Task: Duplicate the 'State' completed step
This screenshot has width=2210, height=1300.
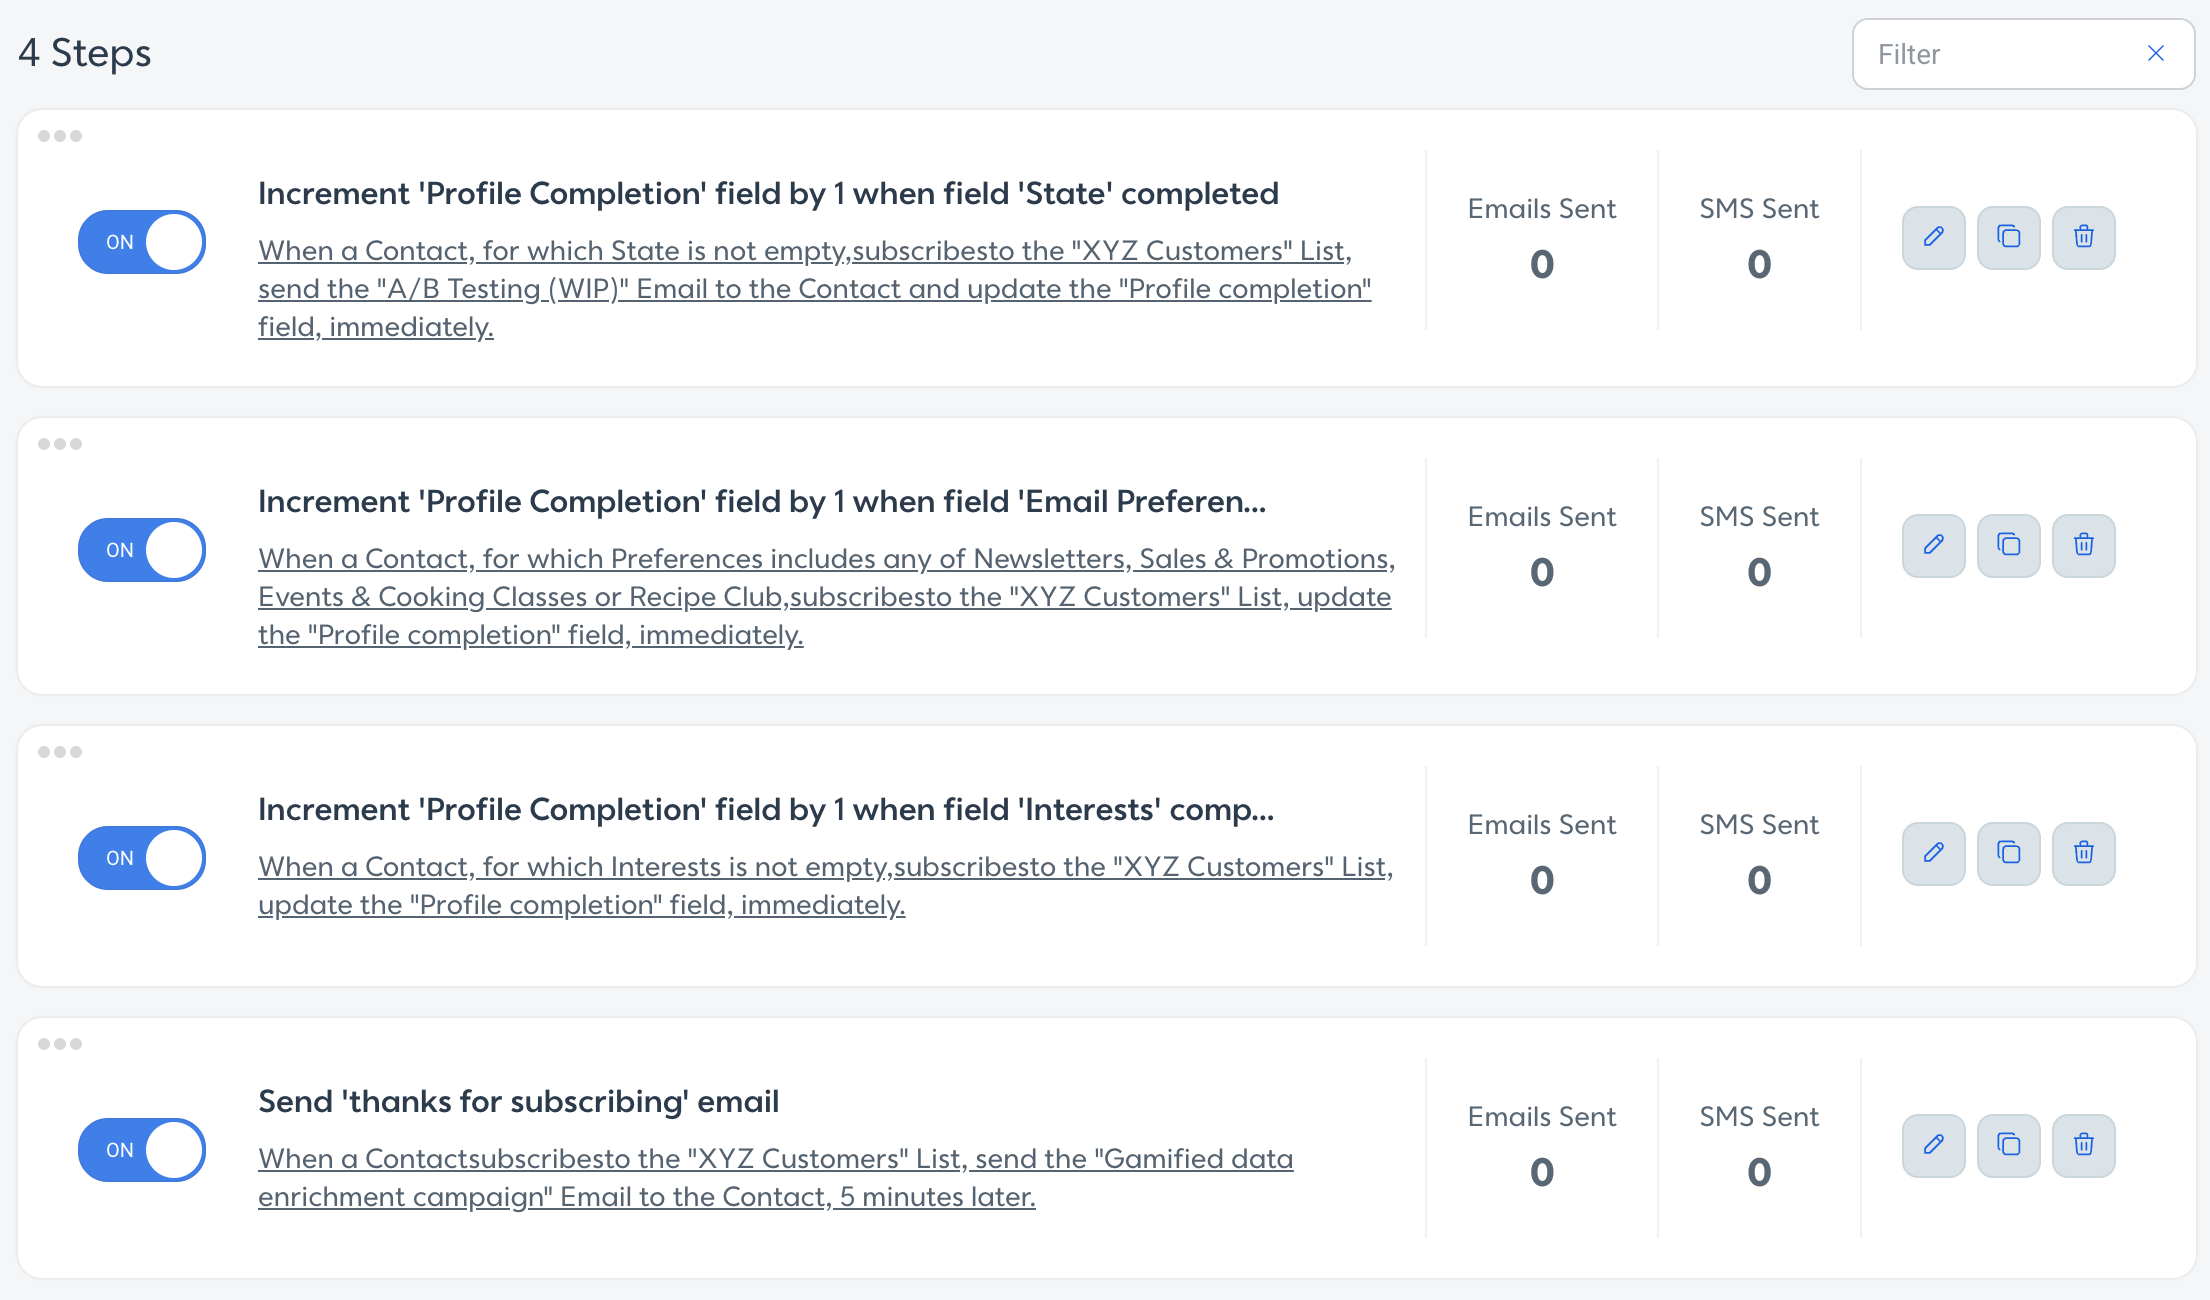Action: [x=2008, y=238]
